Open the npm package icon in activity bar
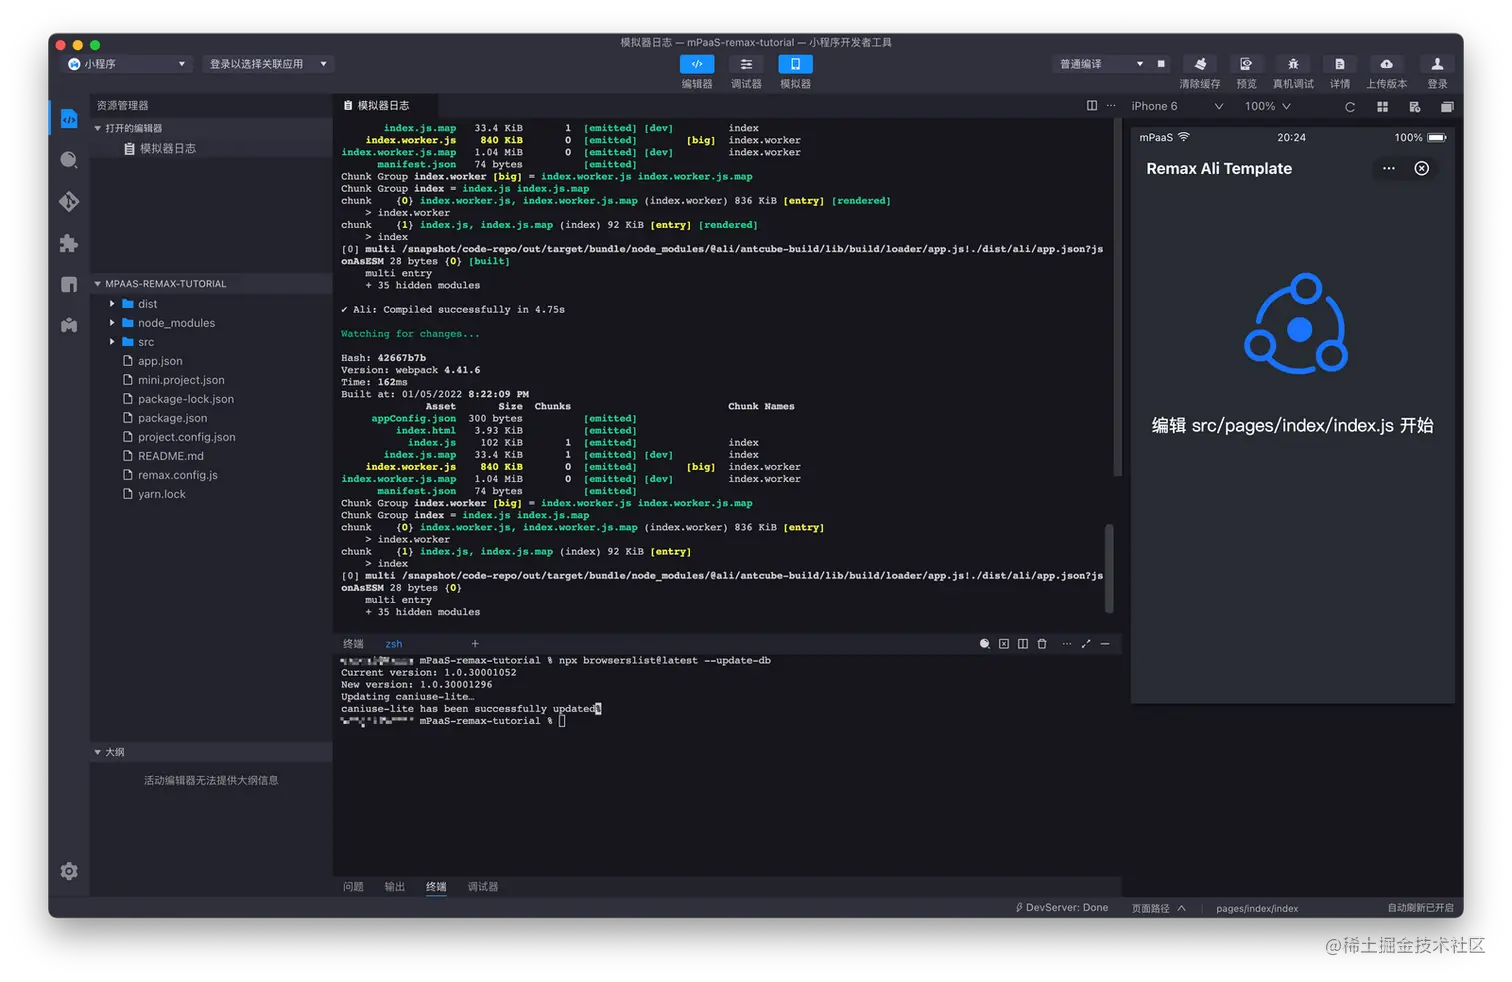1512x982 pixels. pos(69,284)
